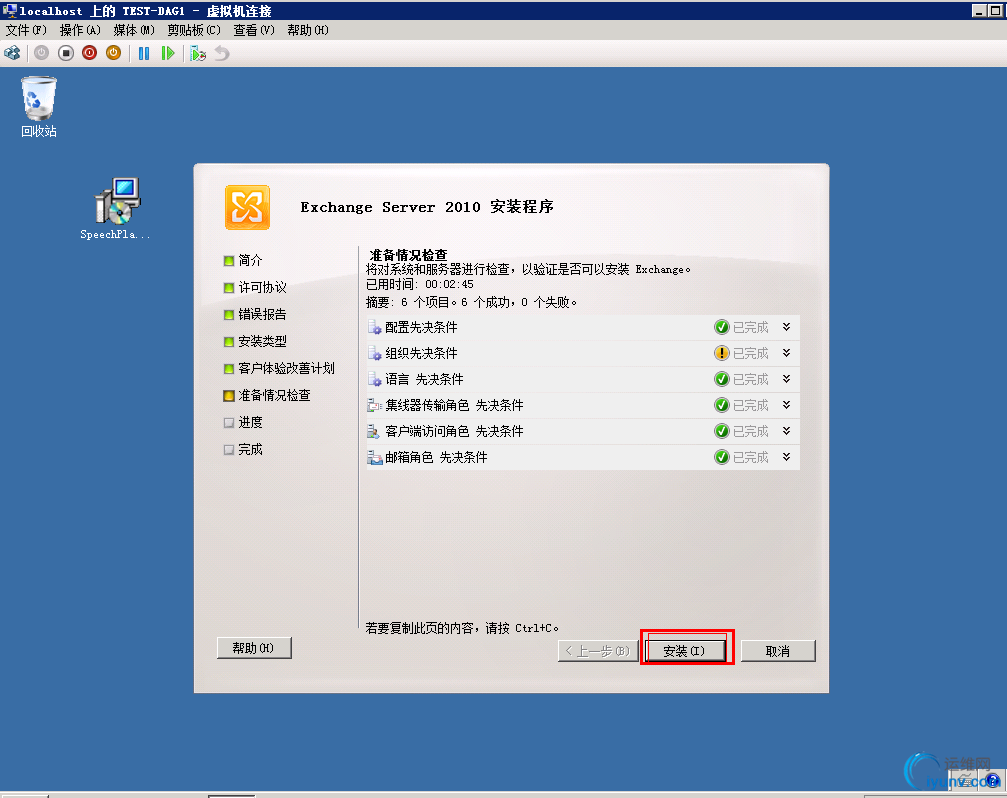Expand details of 配置先决条件
1007x798 pixels.
(787, 327)
